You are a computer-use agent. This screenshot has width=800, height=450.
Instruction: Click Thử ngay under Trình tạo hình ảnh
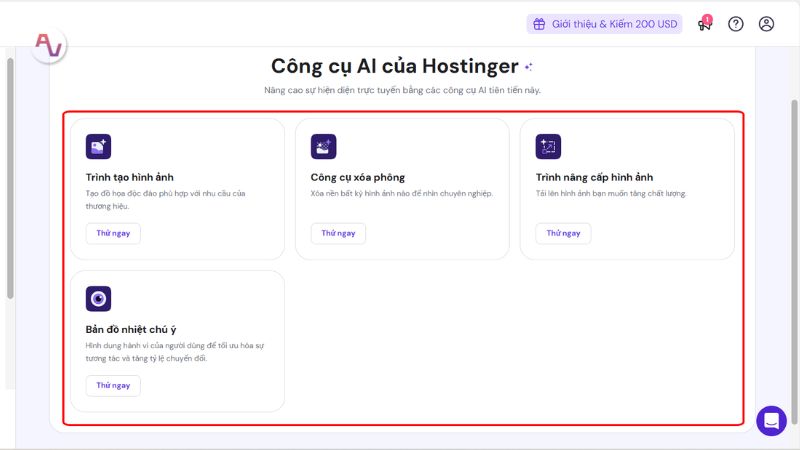click(113, 233)
